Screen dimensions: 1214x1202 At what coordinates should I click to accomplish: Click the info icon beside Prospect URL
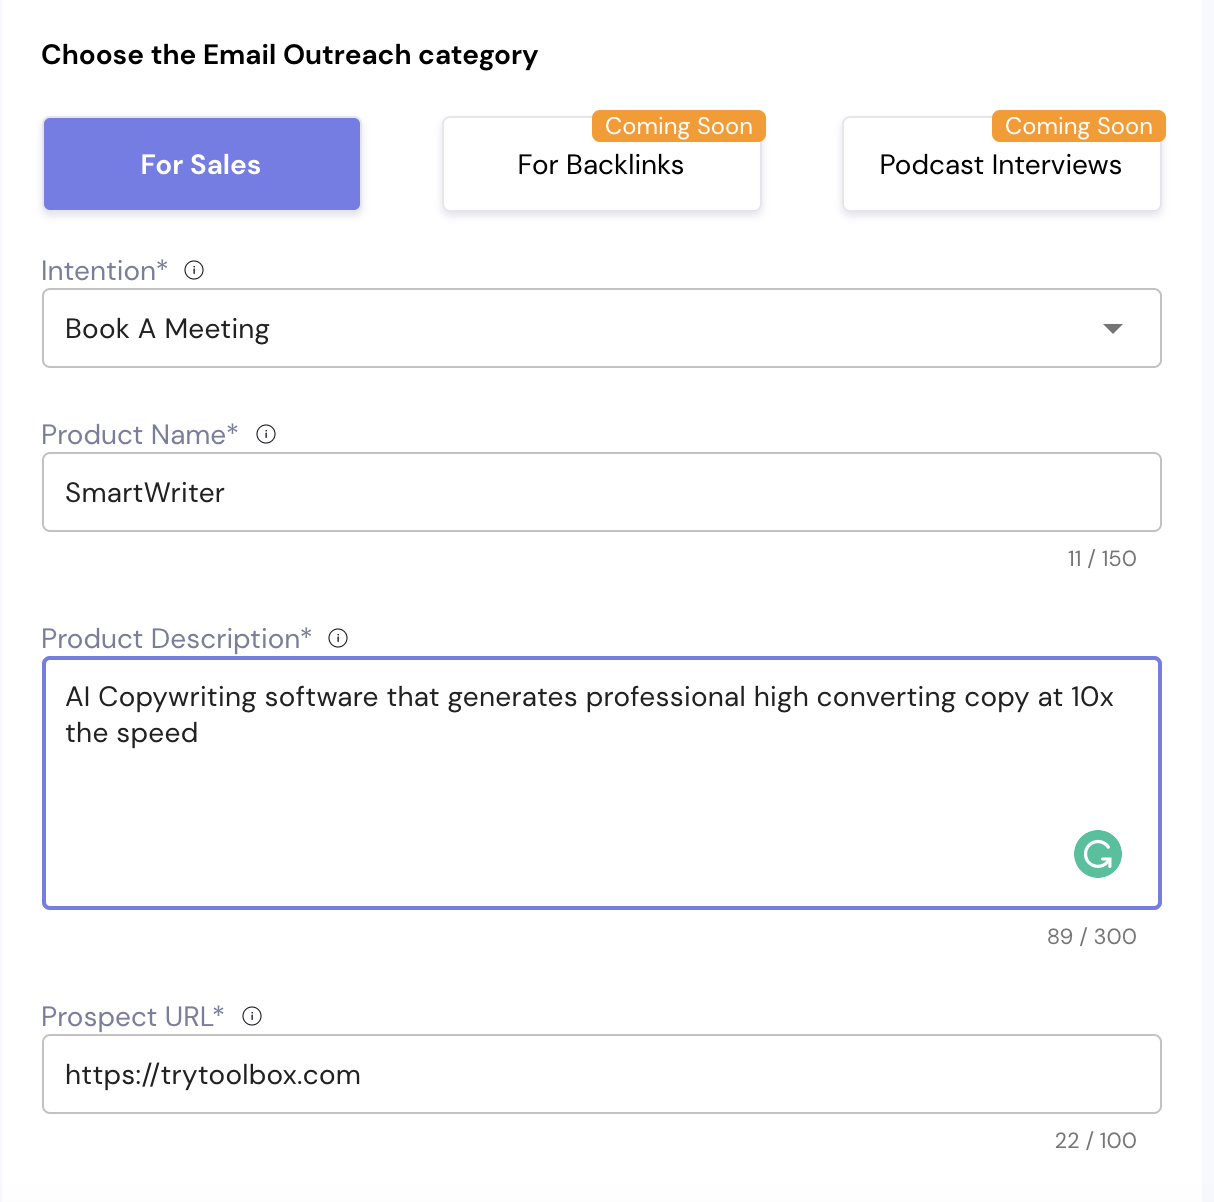click(252, 1016)
